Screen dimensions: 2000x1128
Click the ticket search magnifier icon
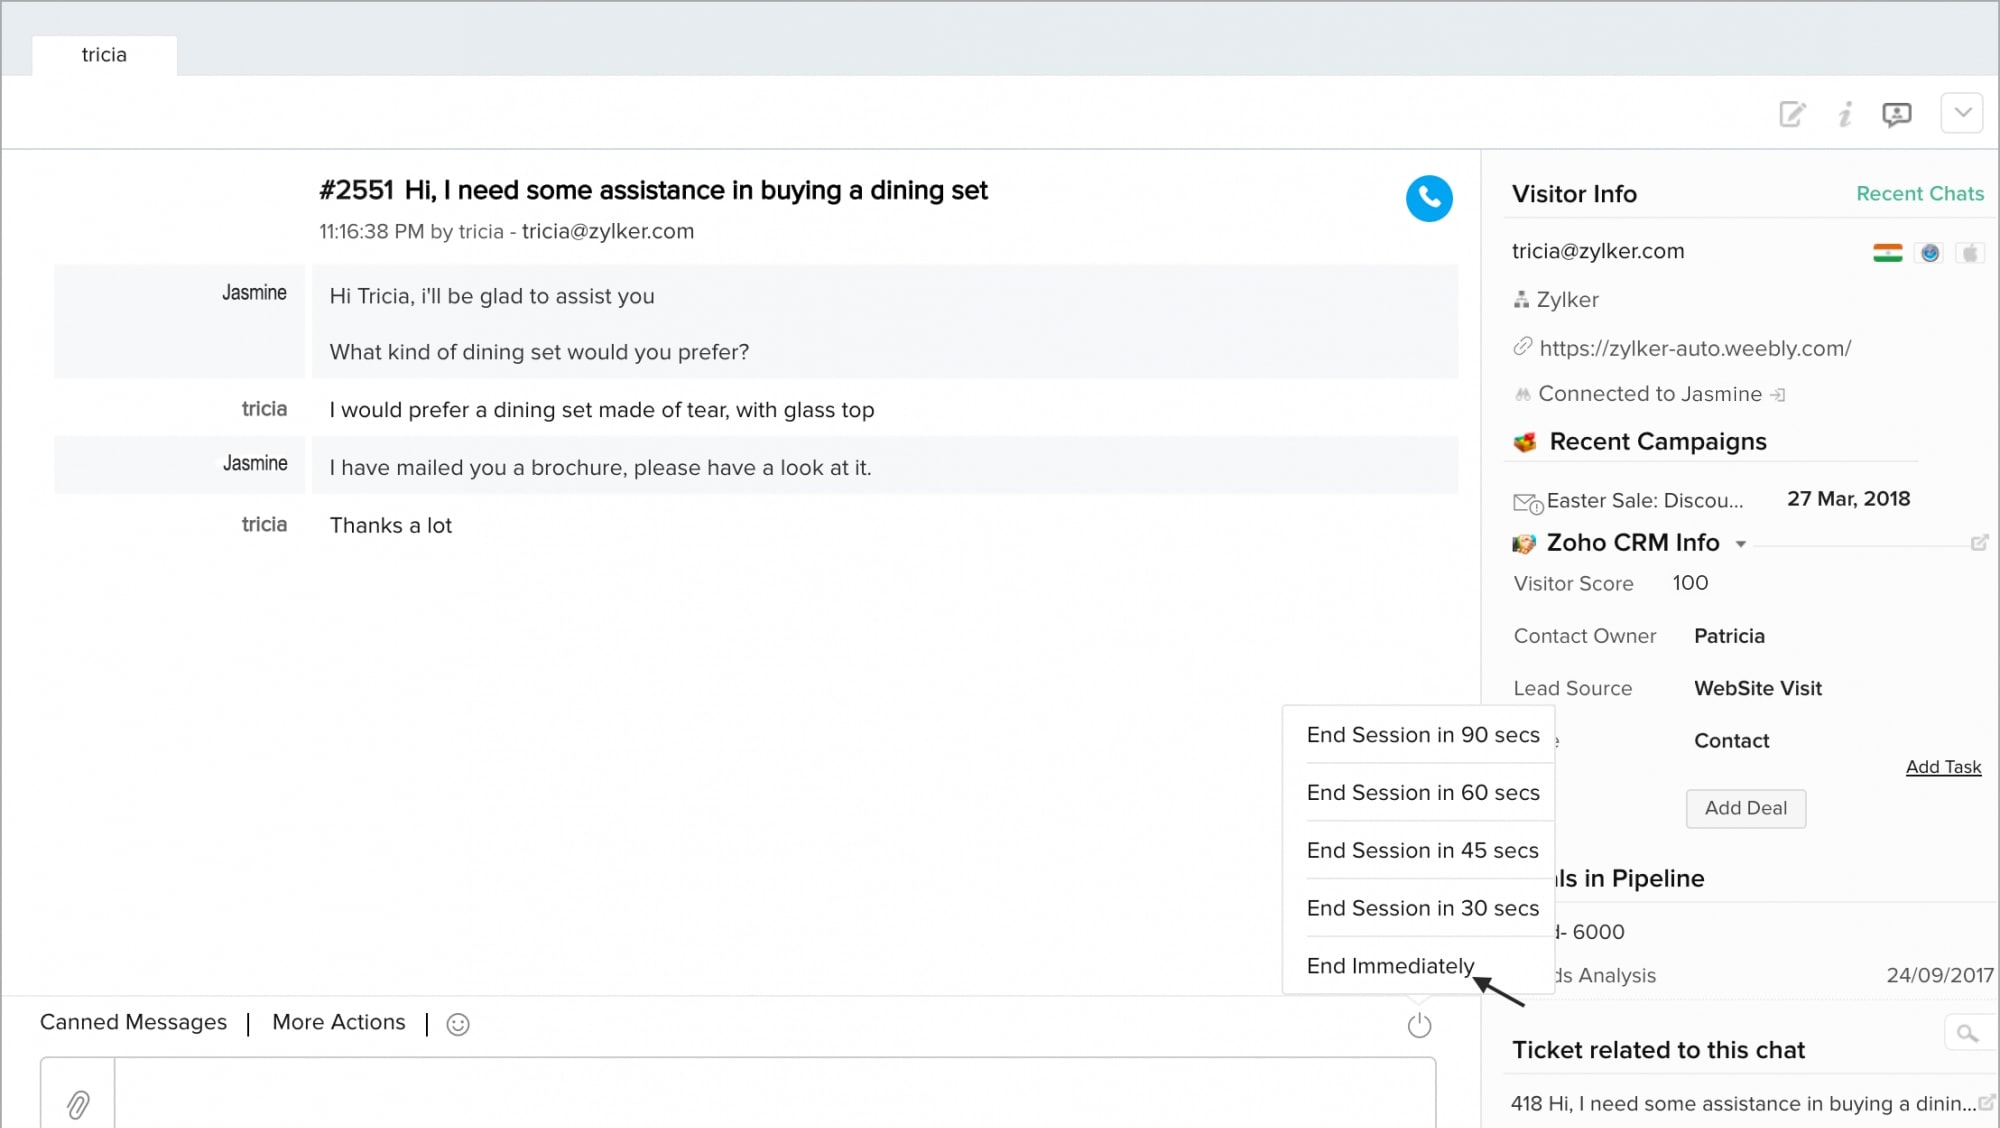click(1967, 1033)
